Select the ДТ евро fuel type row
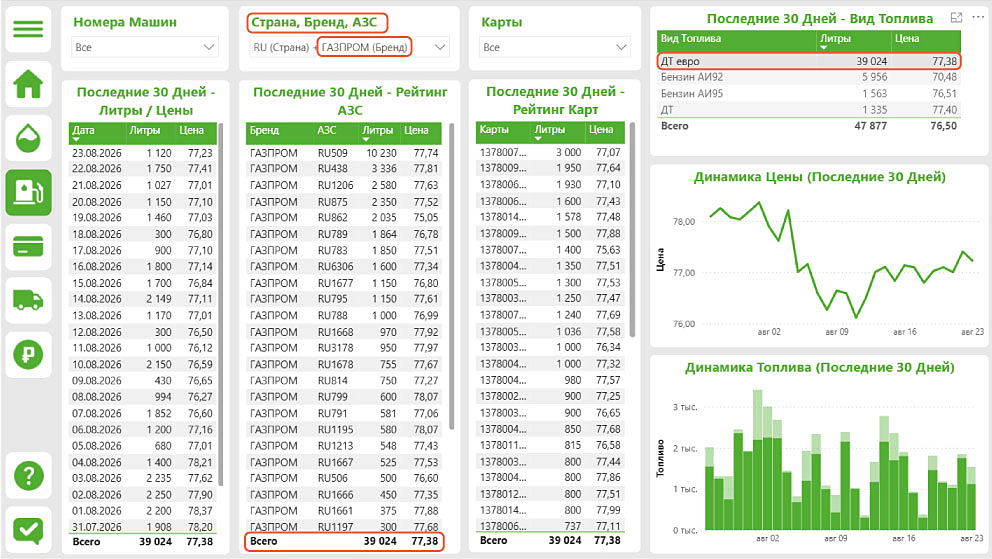 [809, 61]
